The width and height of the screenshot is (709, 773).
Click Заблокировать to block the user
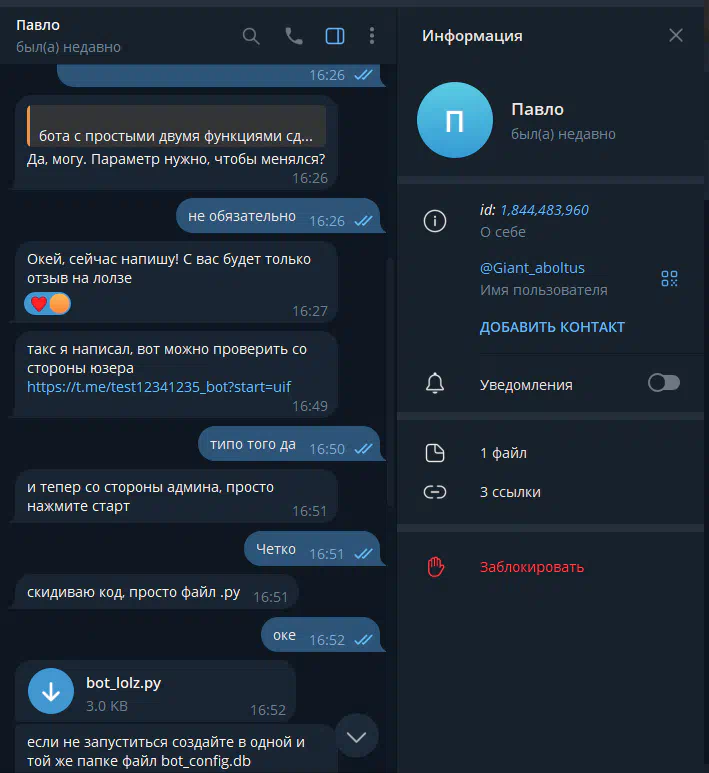pos(532,567)
